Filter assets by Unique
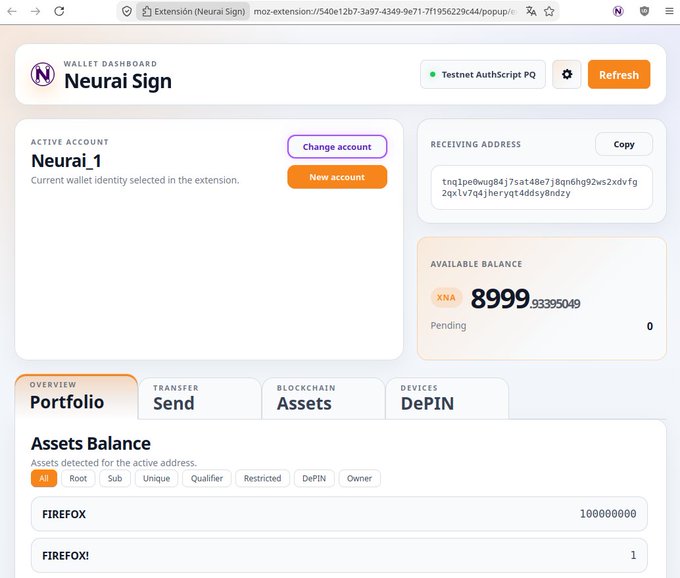Viewport: 680px width, 578px height. 157,478
